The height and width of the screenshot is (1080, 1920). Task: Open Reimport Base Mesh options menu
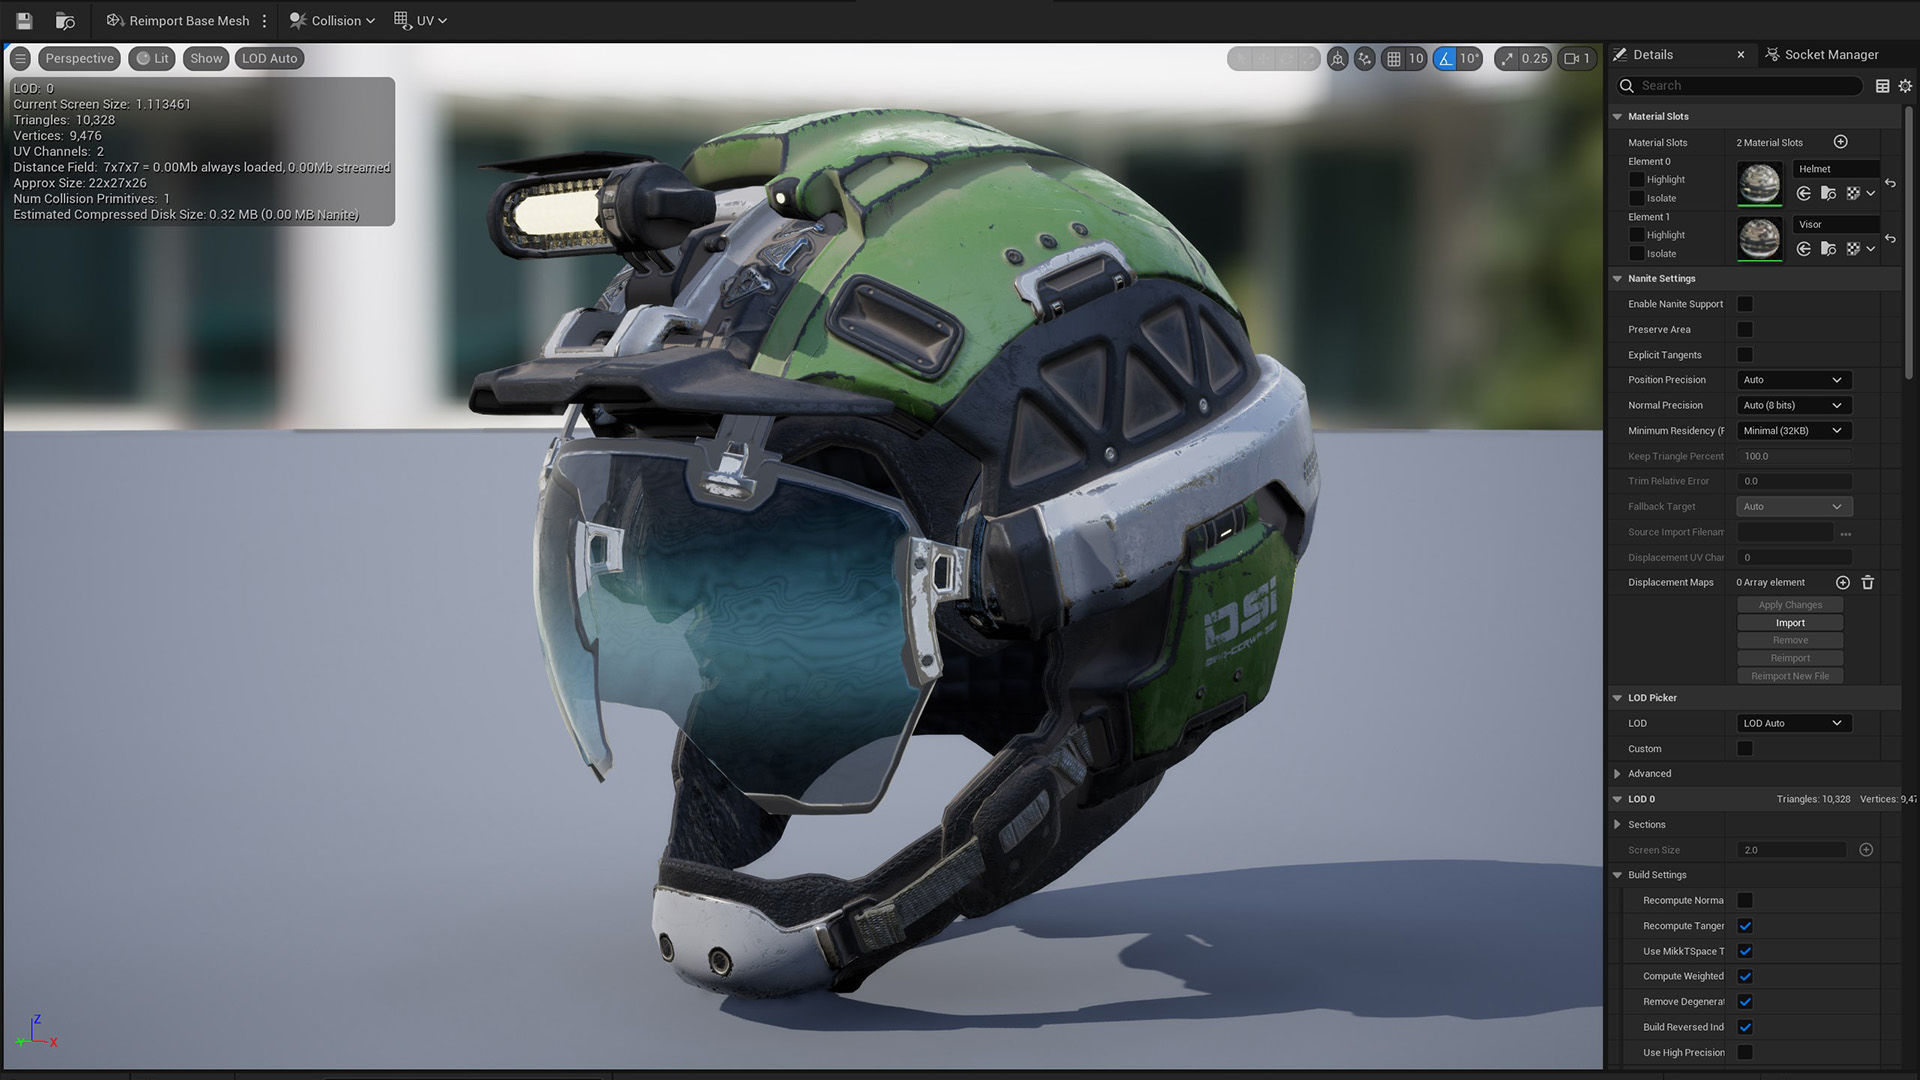point(264,20)
